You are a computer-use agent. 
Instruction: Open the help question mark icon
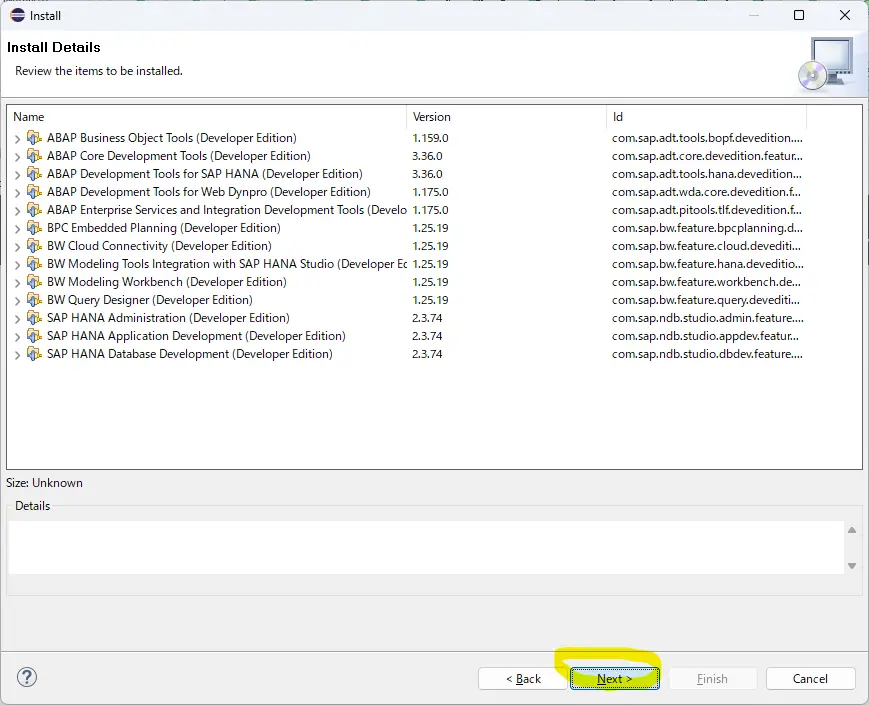tap(27, 677)
